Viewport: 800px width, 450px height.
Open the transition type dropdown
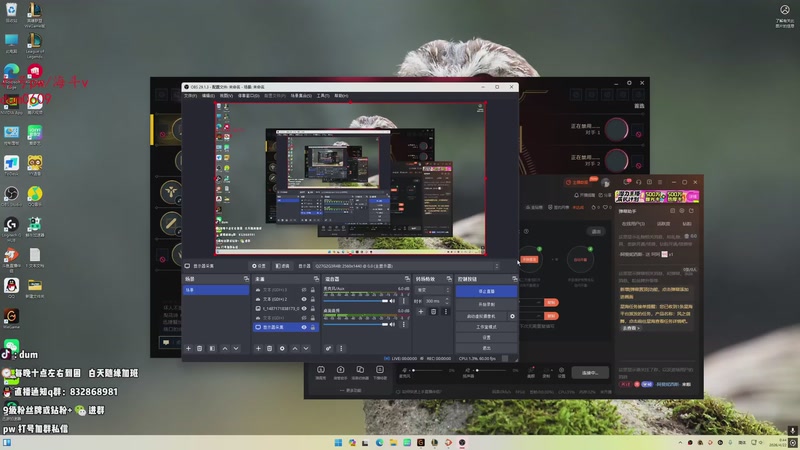pyautogui.click(x=433, y=290)
